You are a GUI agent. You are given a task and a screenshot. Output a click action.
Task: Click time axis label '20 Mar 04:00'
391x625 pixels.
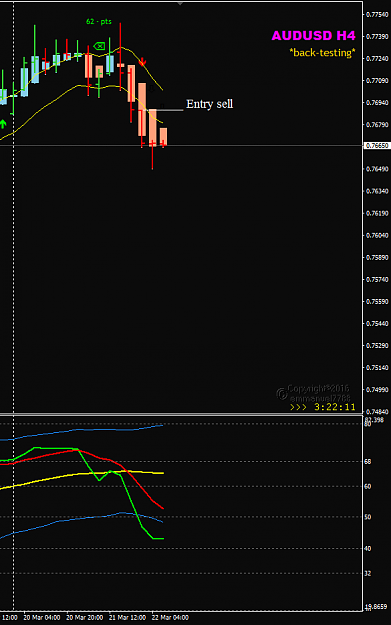[42, 617]
